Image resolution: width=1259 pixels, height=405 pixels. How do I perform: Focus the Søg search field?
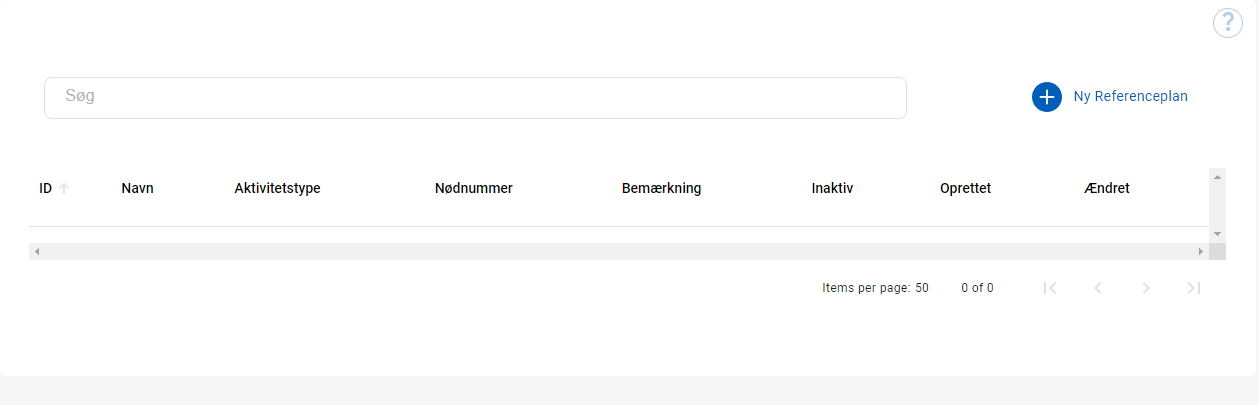tap(475, 98)
